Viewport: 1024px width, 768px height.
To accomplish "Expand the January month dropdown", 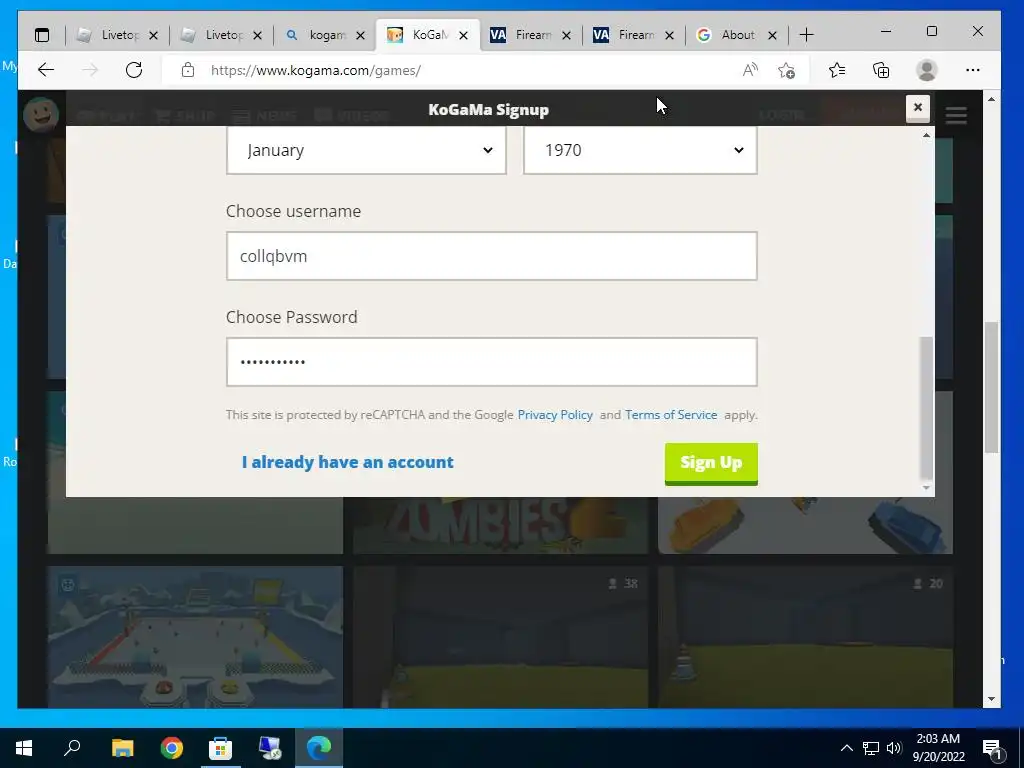I will (366, 150).
